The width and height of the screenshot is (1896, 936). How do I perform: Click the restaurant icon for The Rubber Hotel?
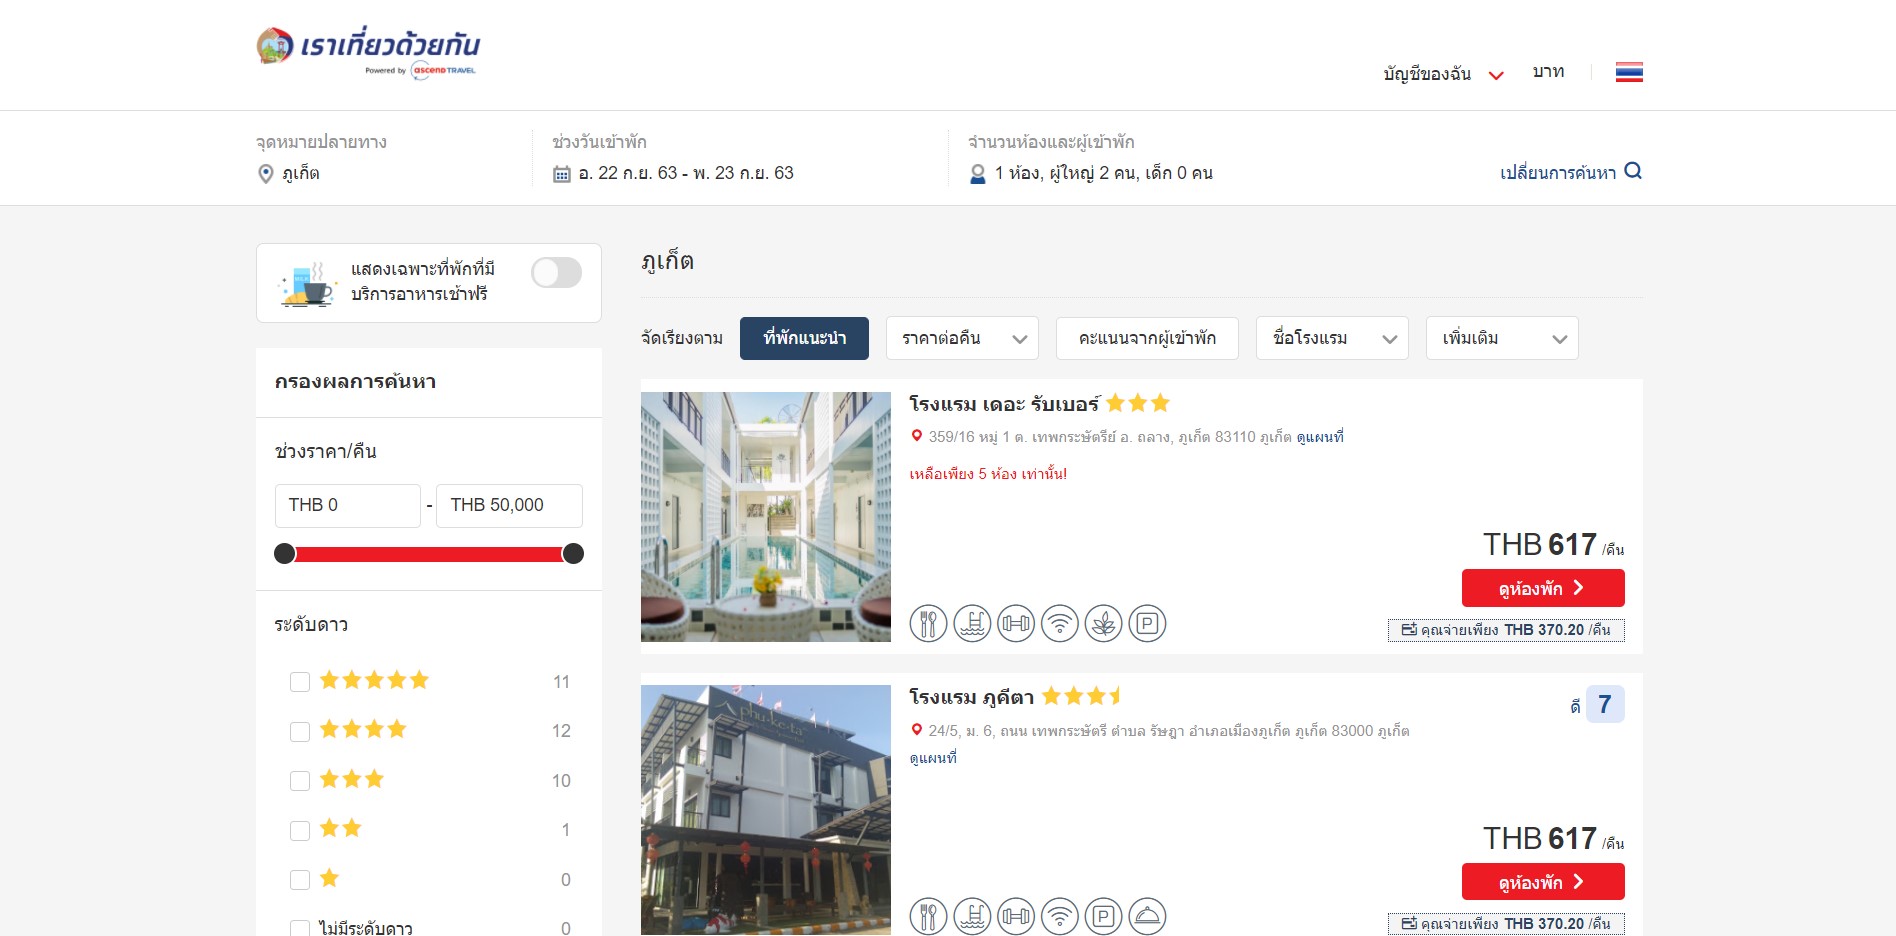[x=928, y=624]
